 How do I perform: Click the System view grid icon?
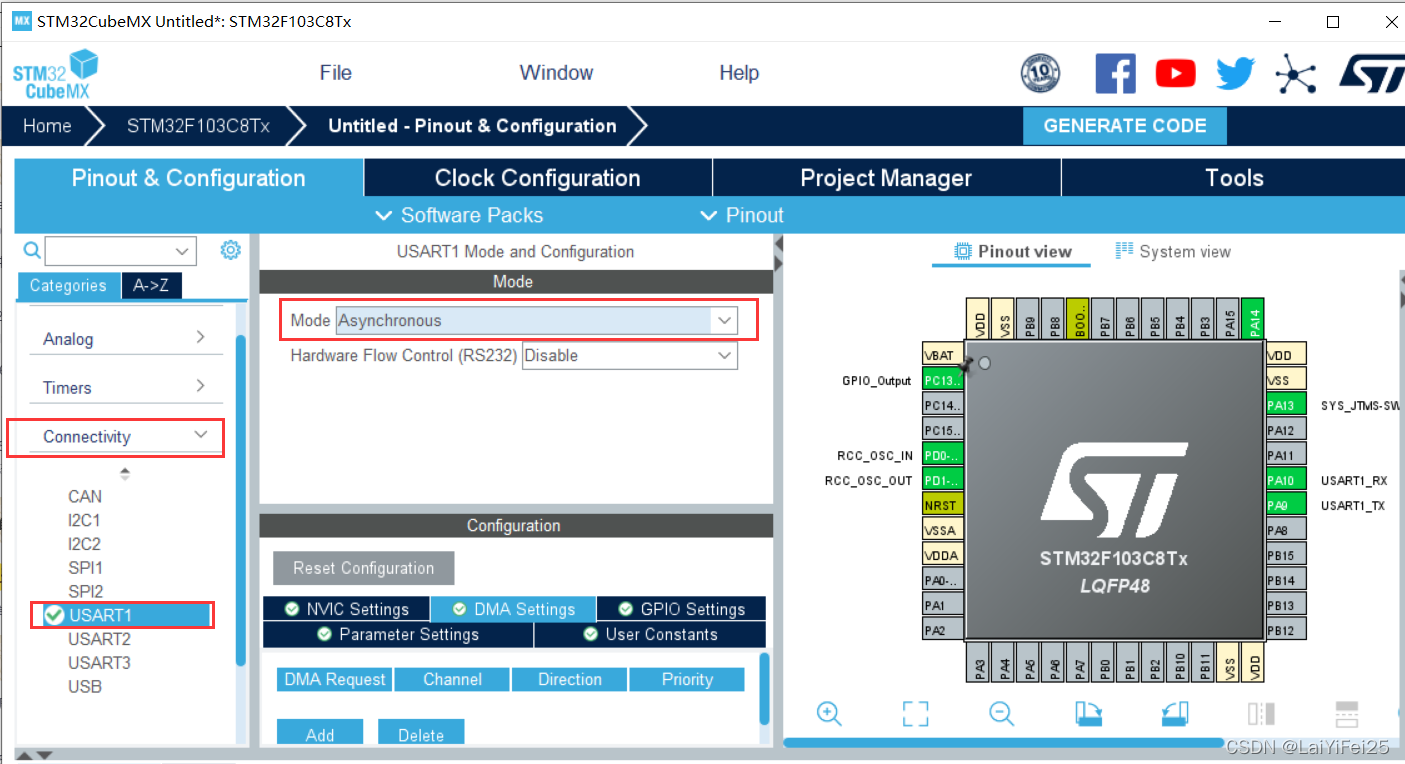[x=1124, y=251]
